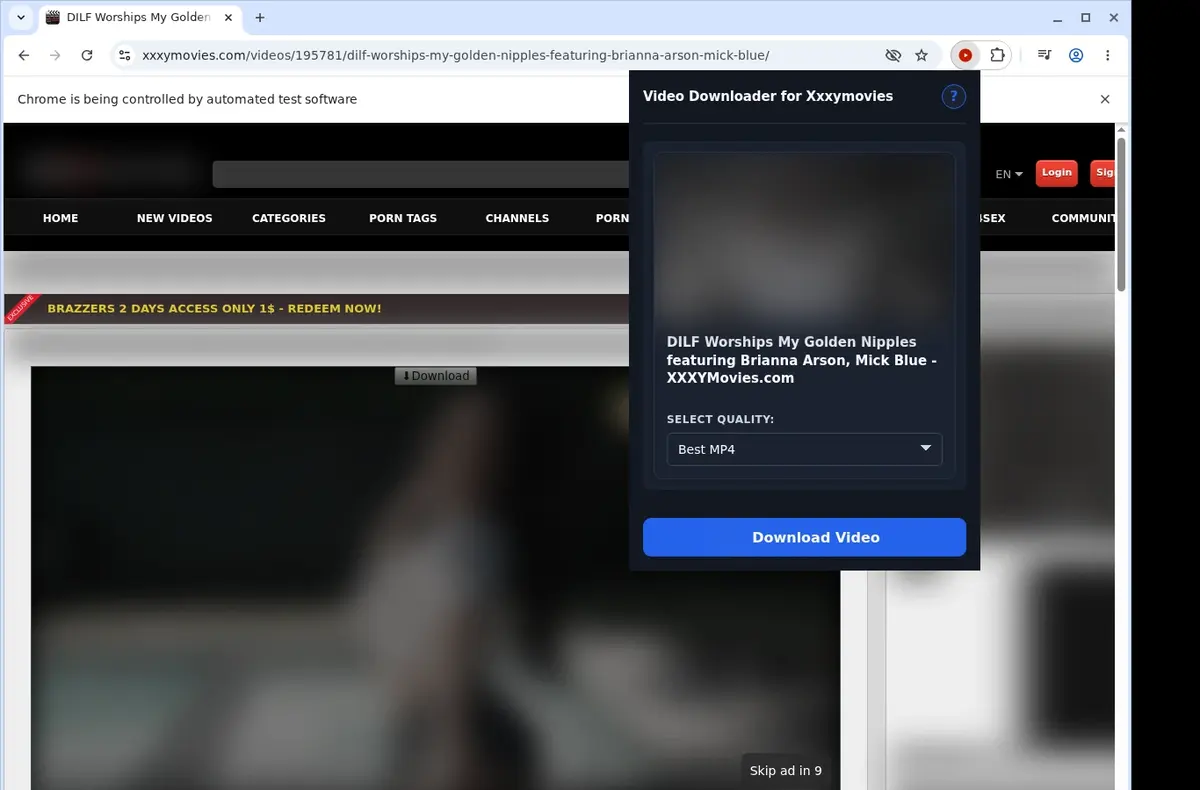Click the back navigation arrow
The width and height of the screenshot is (1200, 790).
coord(24,56)
